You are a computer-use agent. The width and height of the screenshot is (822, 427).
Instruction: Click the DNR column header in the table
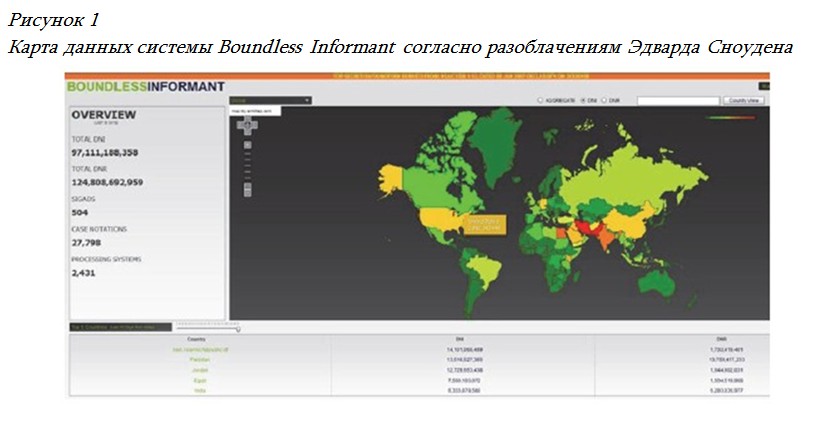(721, 340)
